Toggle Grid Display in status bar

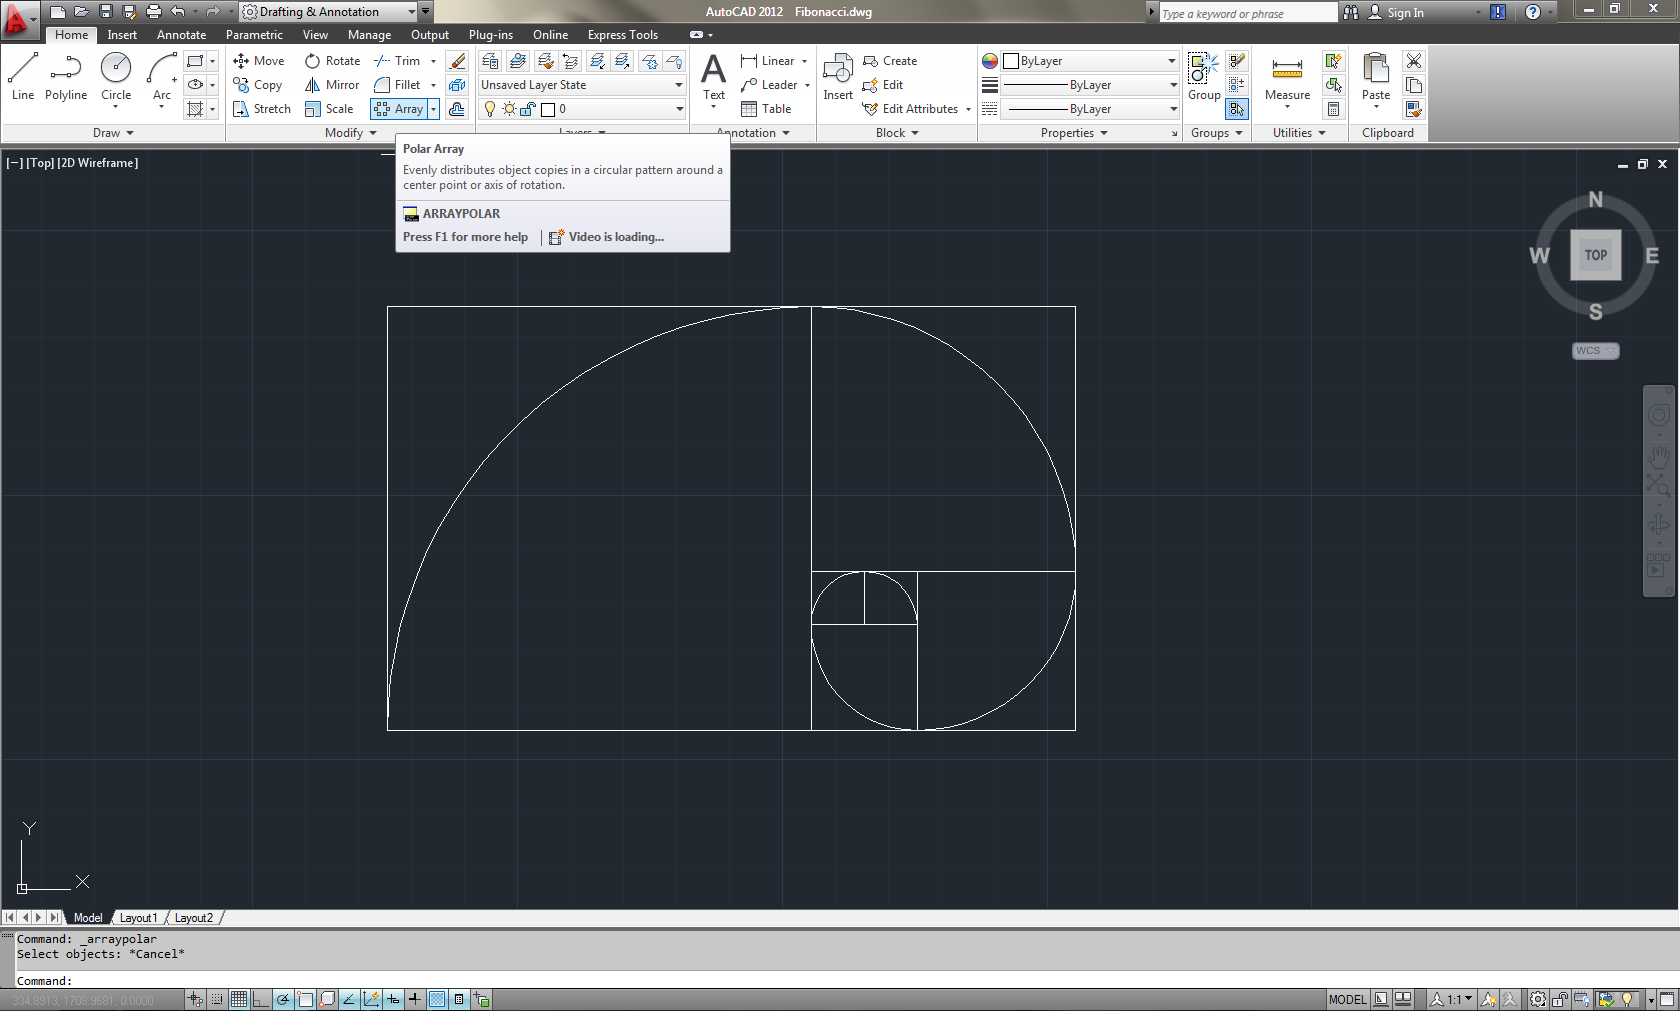(x=239, y=999)
